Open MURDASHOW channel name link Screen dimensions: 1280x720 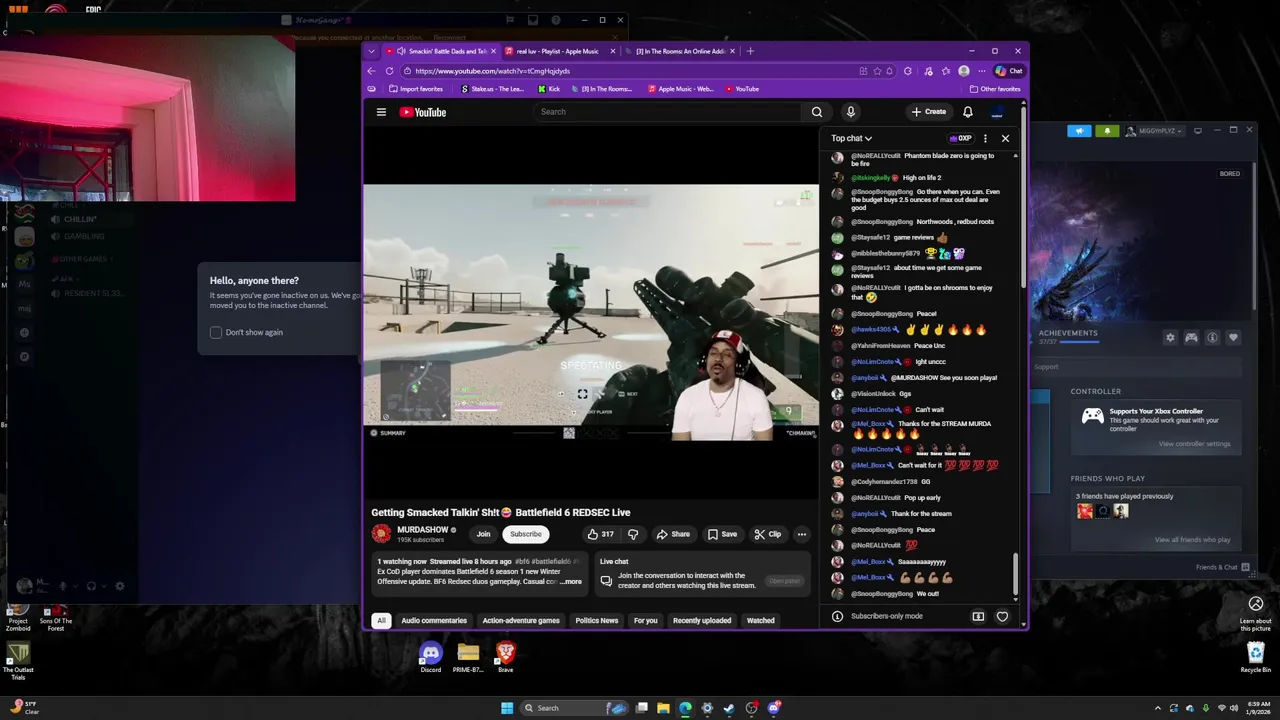coord(422,530)
